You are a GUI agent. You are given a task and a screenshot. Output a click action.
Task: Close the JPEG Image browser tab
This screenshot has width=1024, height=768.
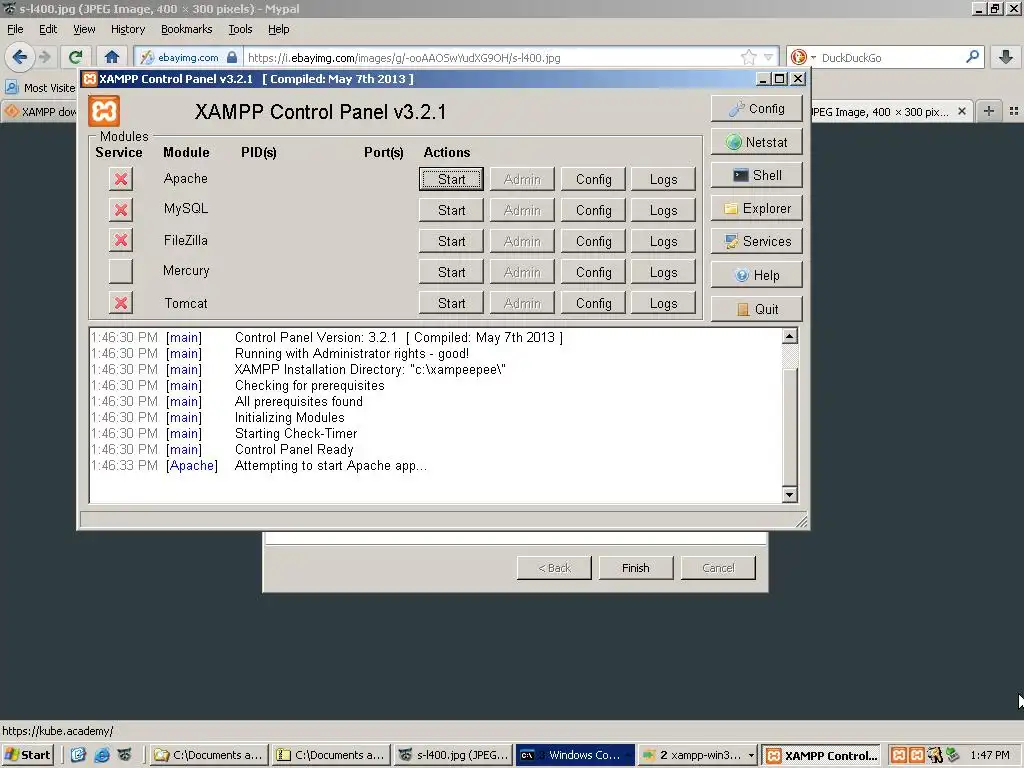[962, 112]
